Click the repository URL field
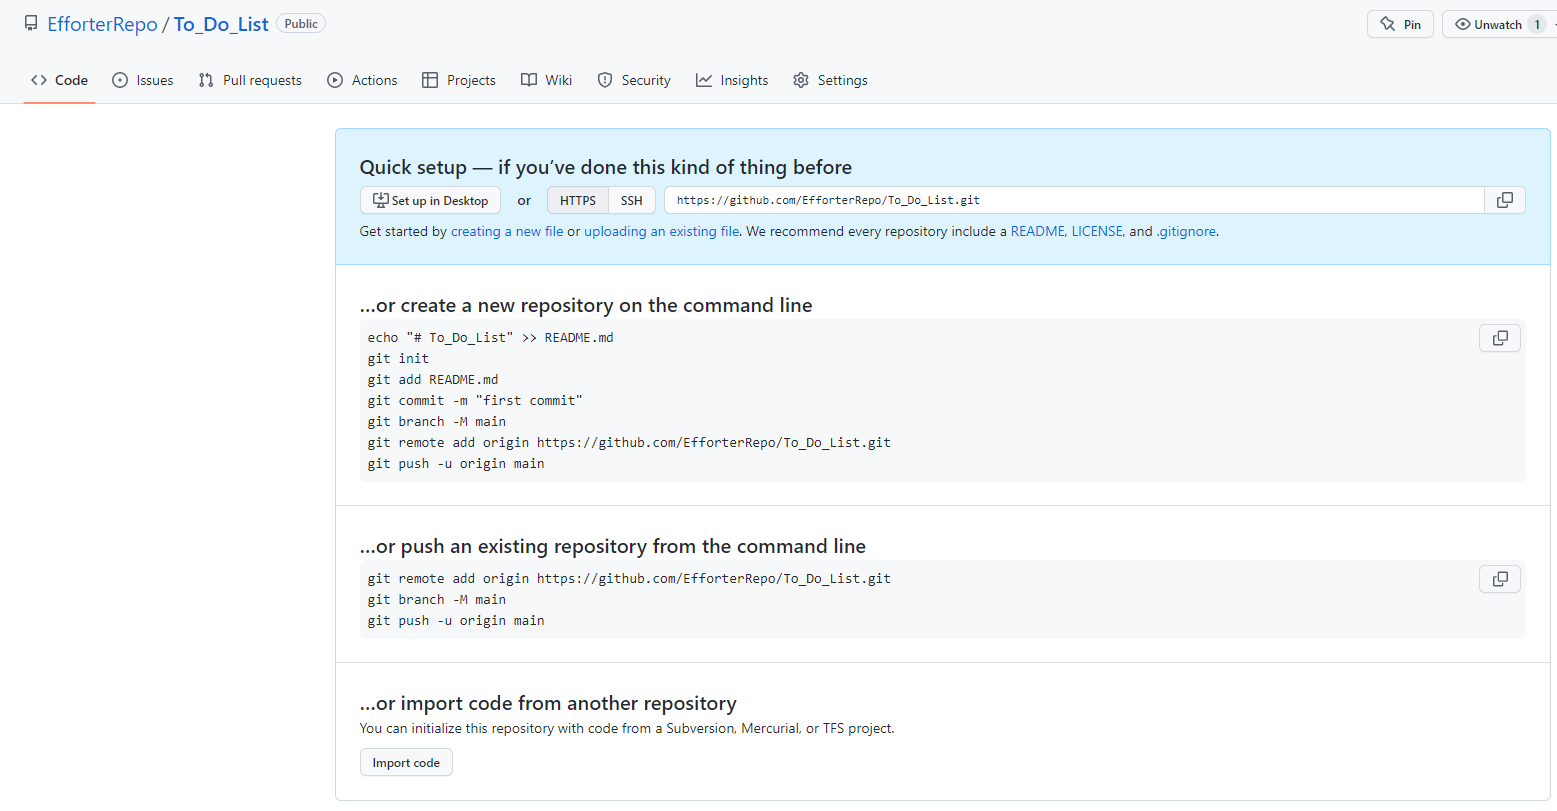Screen dimensions: 1557x811 coord(1074,200)
